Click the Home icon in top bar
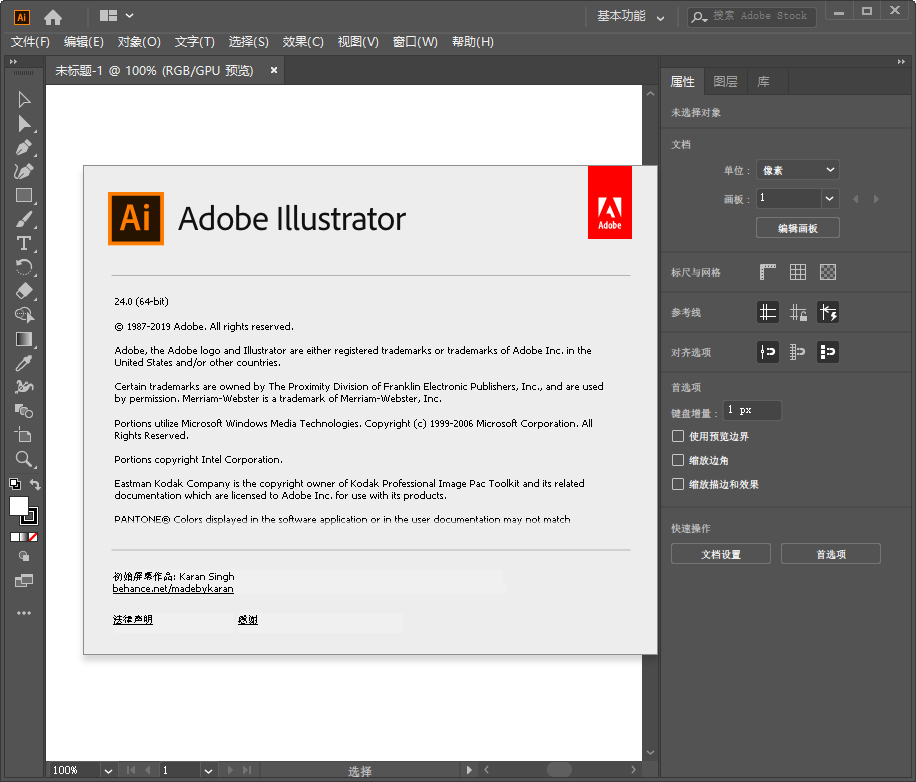 coord(53,16)
